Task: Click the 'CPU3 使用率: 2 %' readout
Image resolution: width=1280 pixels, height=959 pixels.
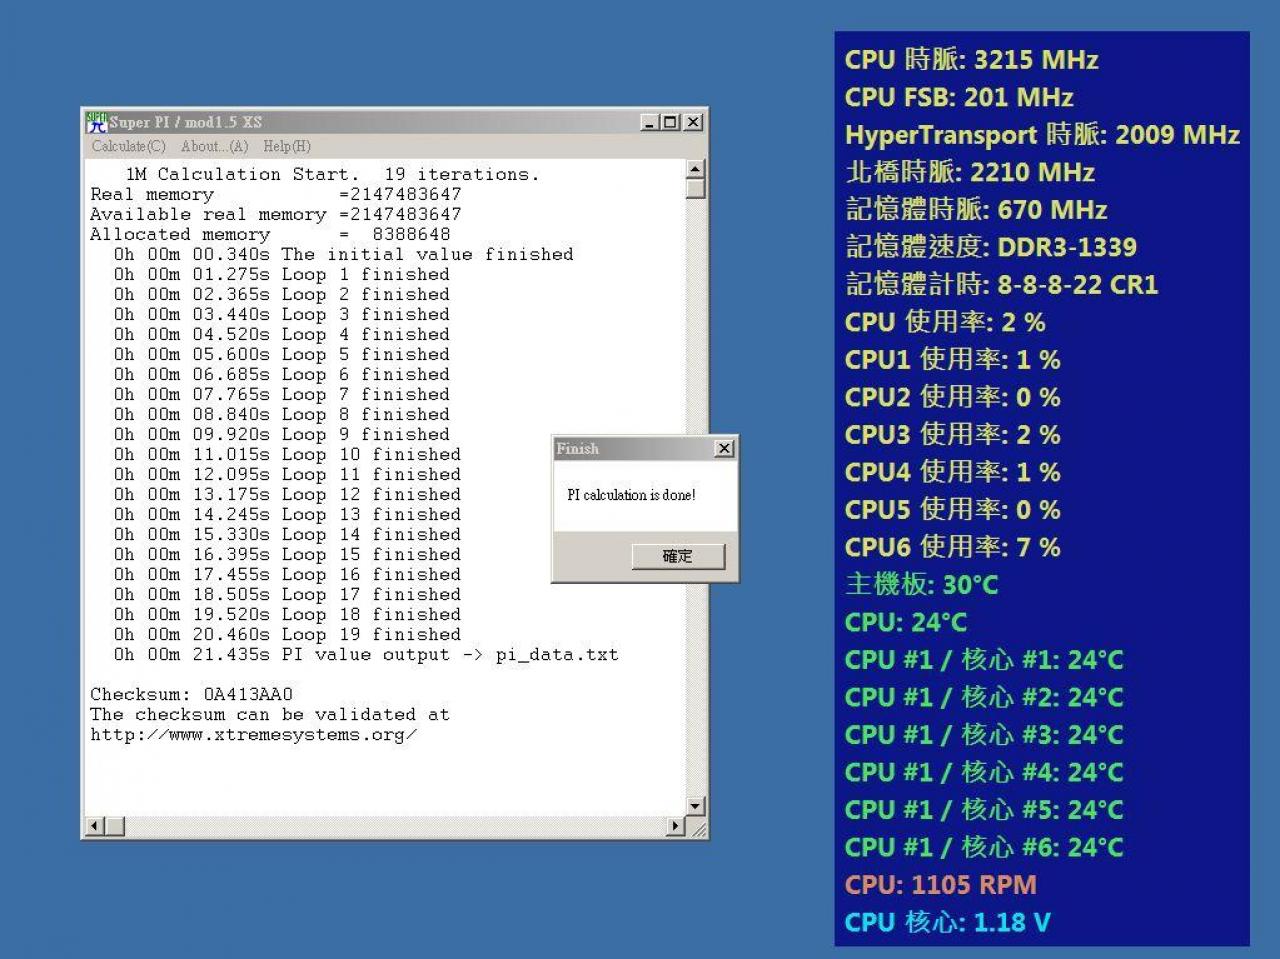Action: (x=952, y=435)
